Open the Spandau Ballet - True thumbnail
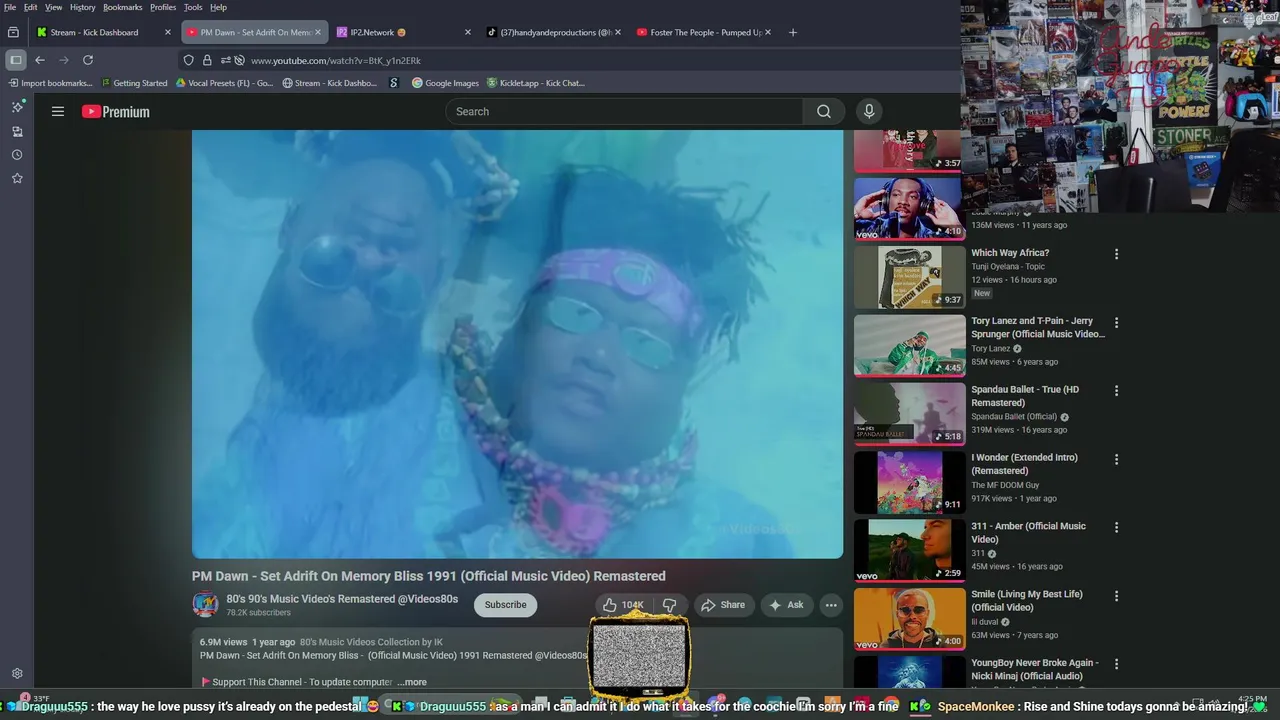1280x720 pixels. (909, 413)
